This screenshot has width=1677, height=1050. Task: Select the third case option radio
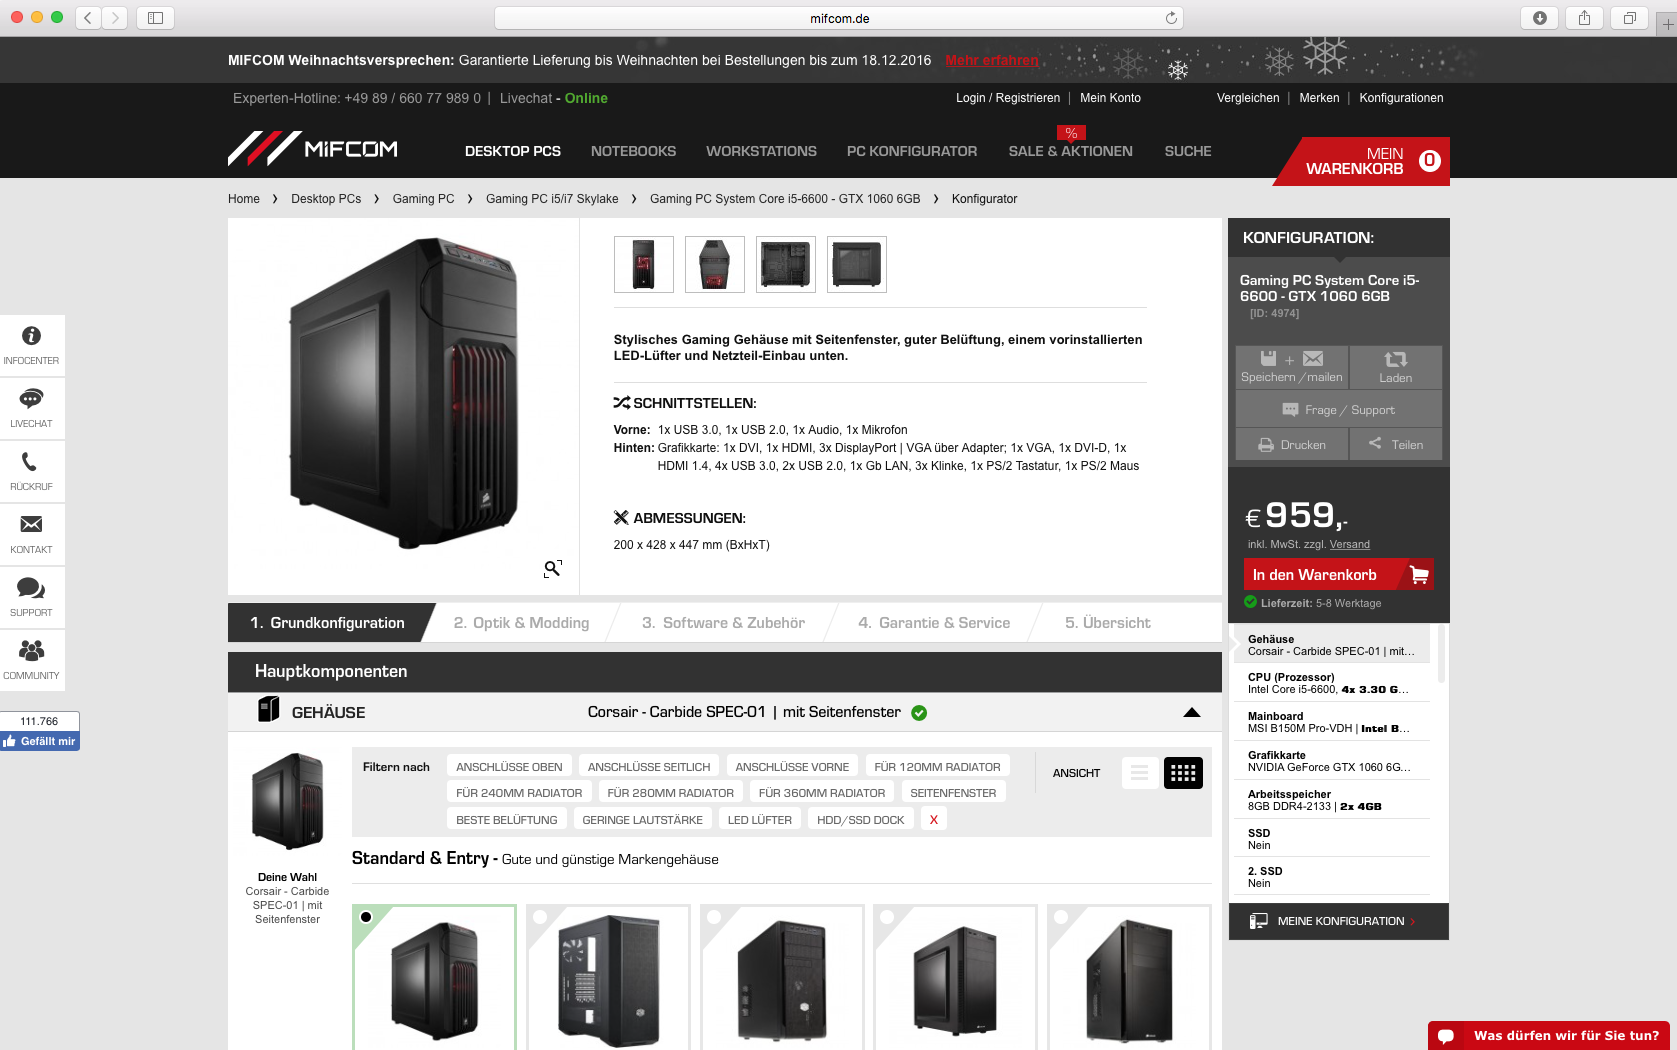coord(714,917)
